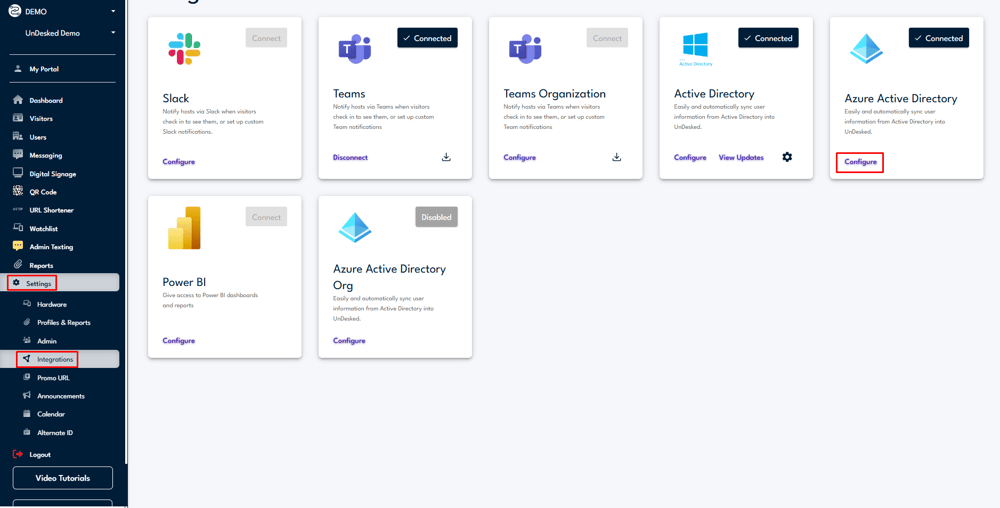Viewport: 1000px width, 508px height.
Task: Click the download icon on Teams card
Action: tap(446, 157)
